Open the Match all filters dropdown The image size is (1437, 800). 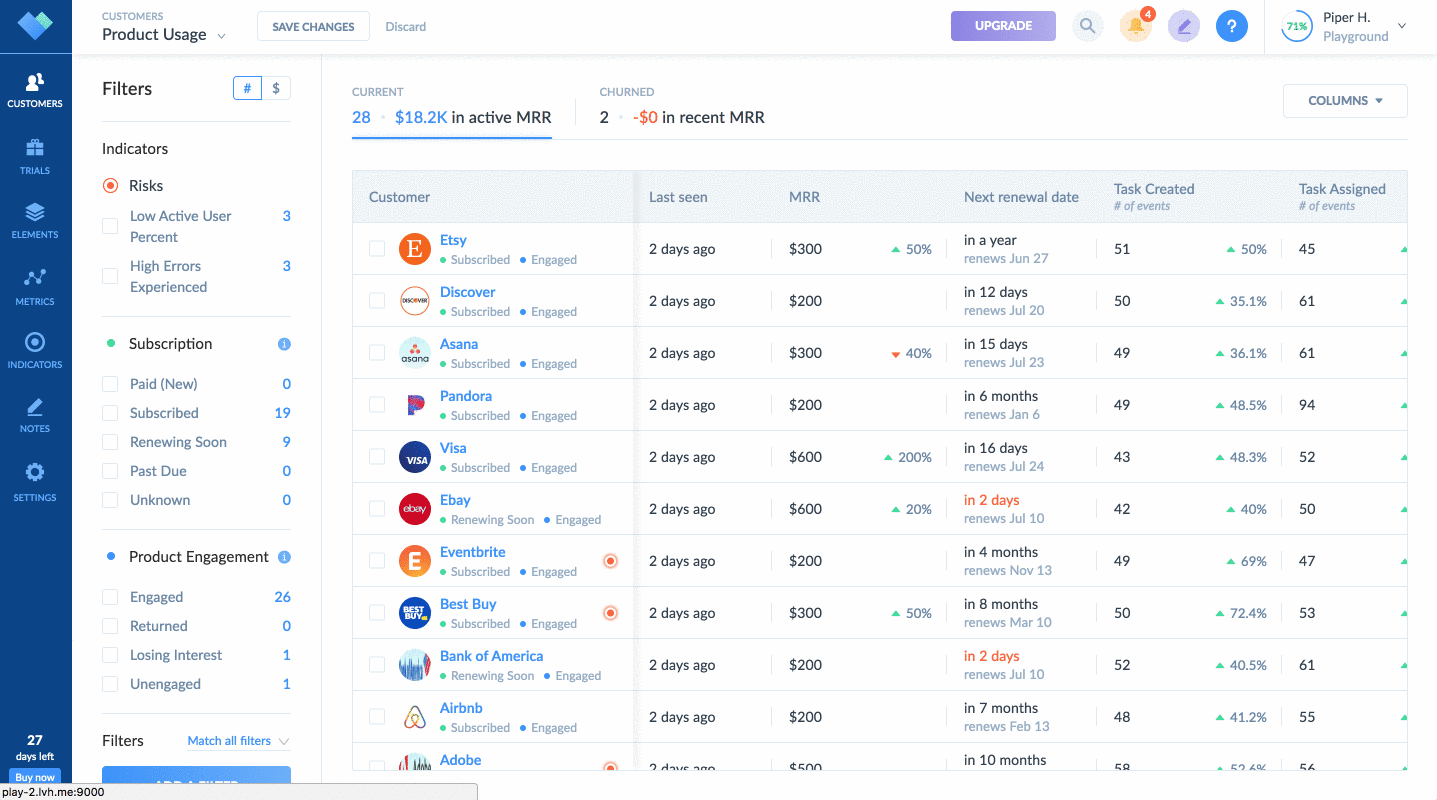click(x=238, y=741)
